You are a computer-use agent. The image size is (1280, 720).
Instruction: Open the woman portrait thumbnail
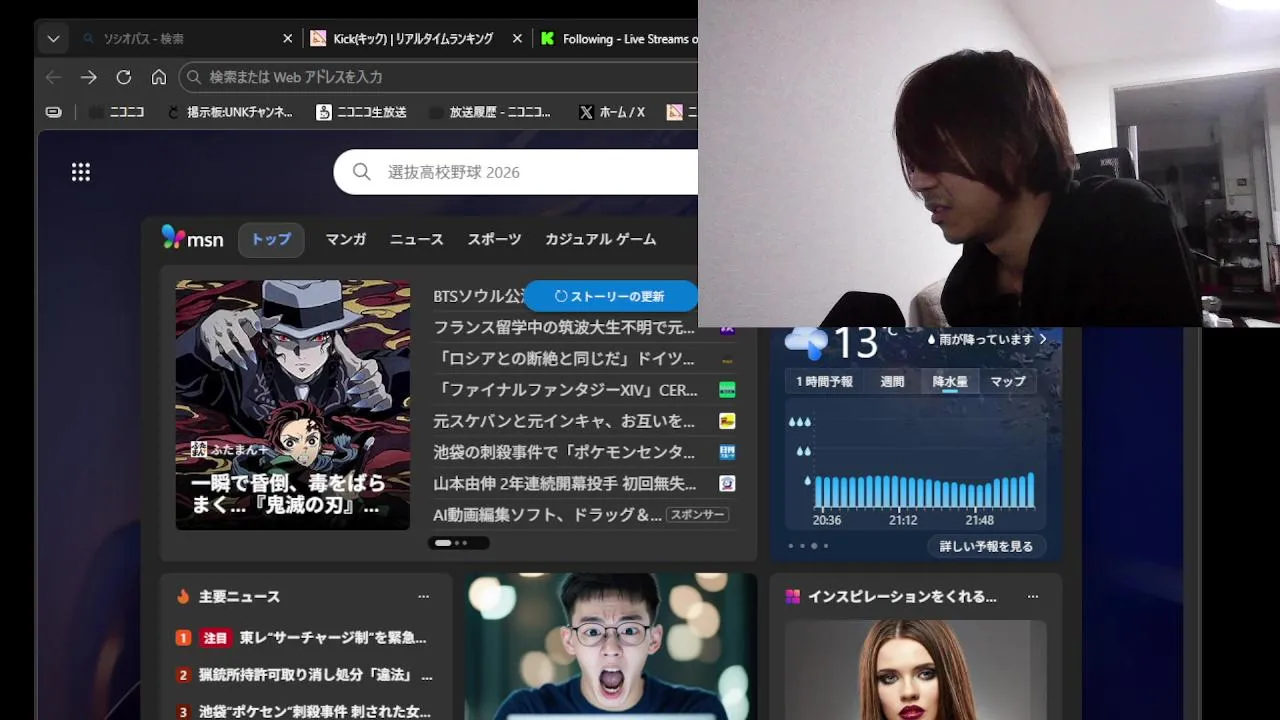[915, 670]
